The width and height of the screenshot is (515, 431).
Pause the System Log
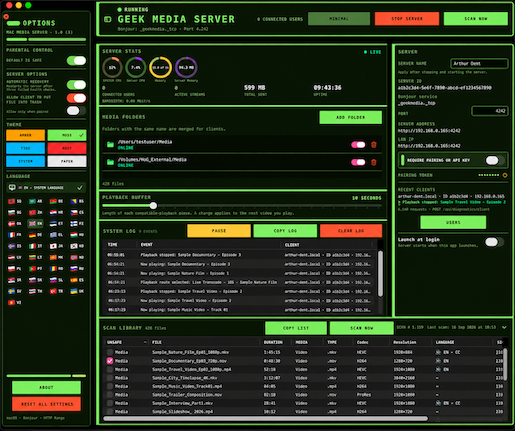click(x=219, y=231)
